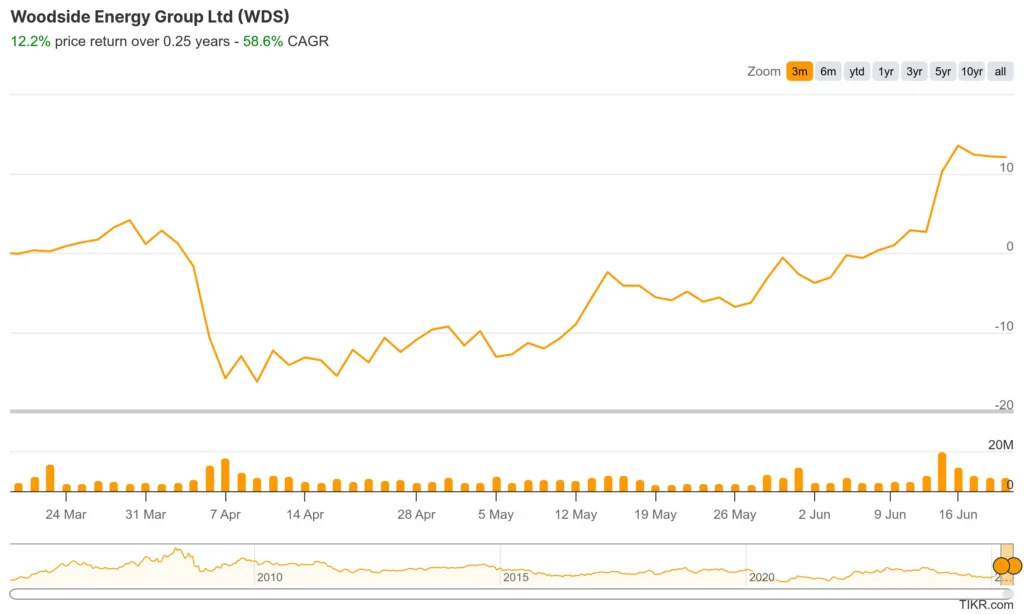Select the tall volume bar at 7 Apr
The image size is (1024, 614).
225,475
